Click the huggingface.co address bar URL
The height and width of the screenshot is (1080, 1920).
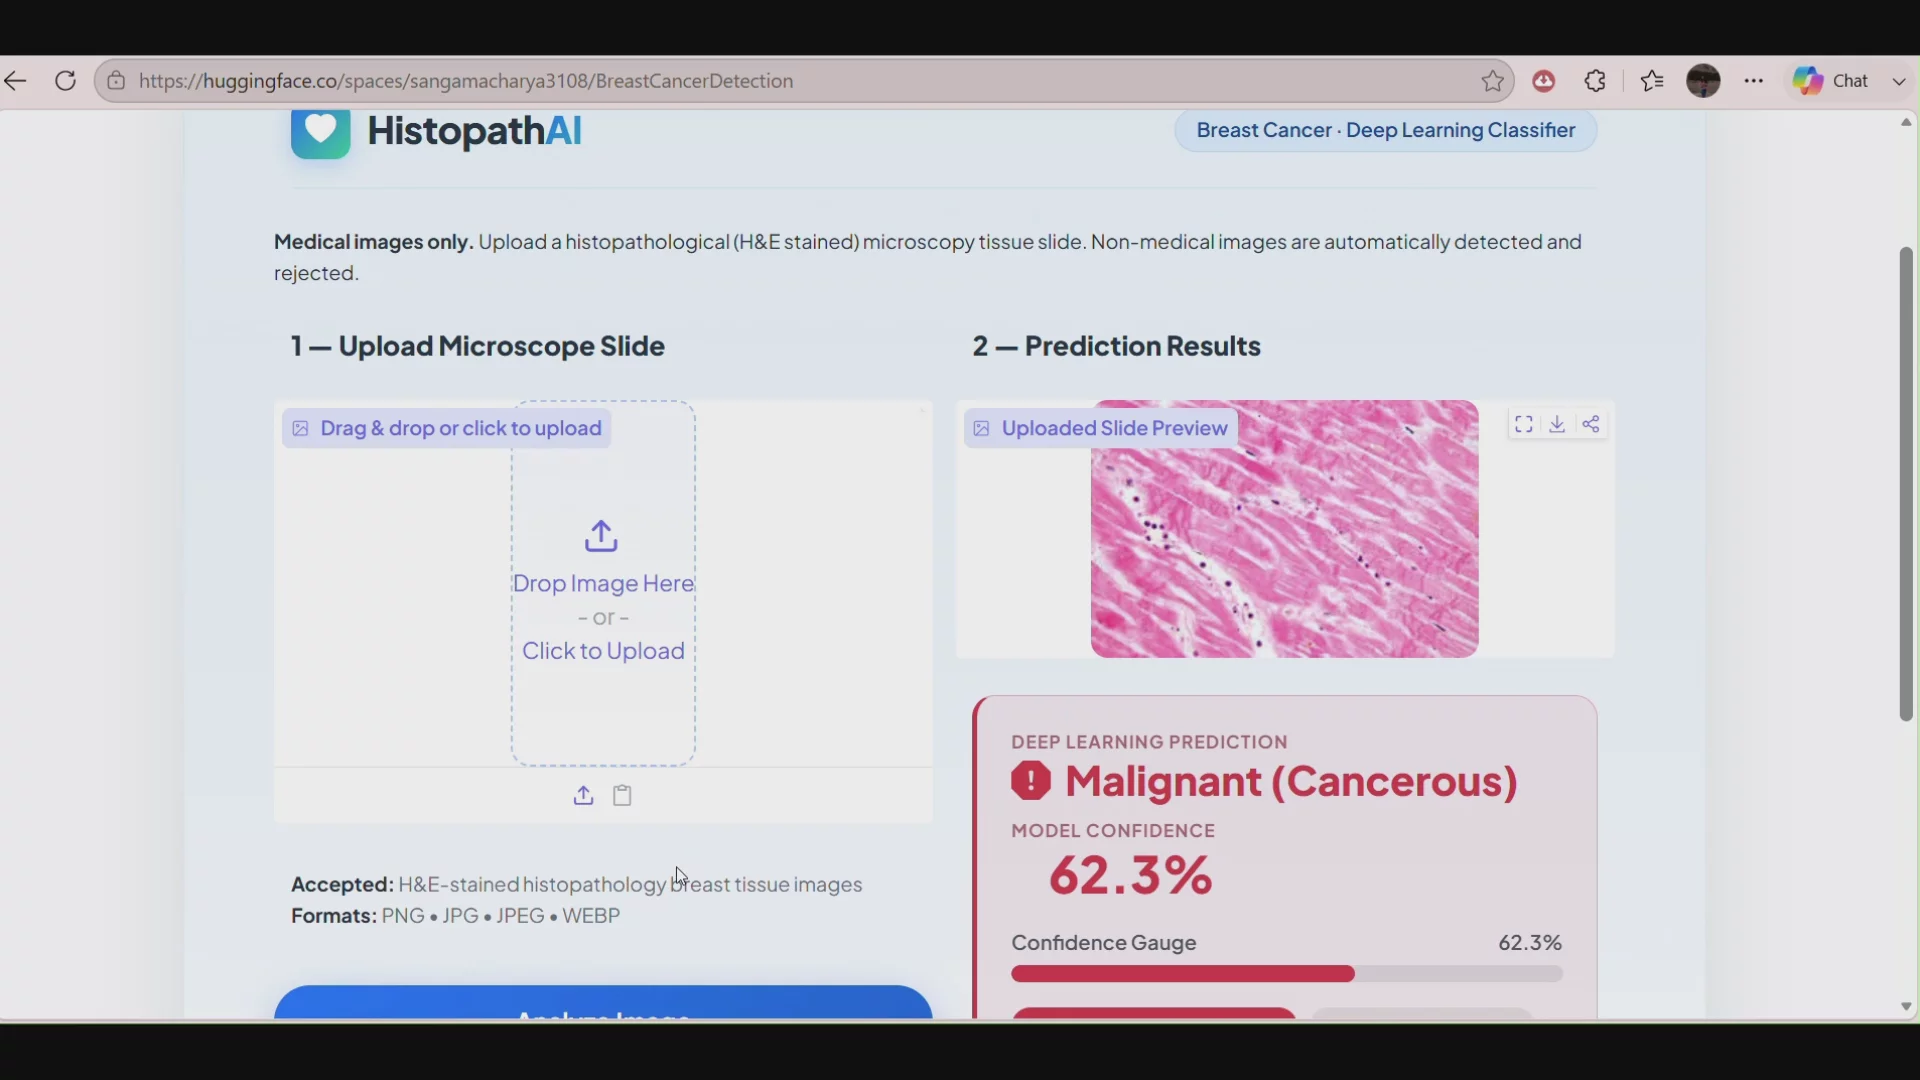466,81
